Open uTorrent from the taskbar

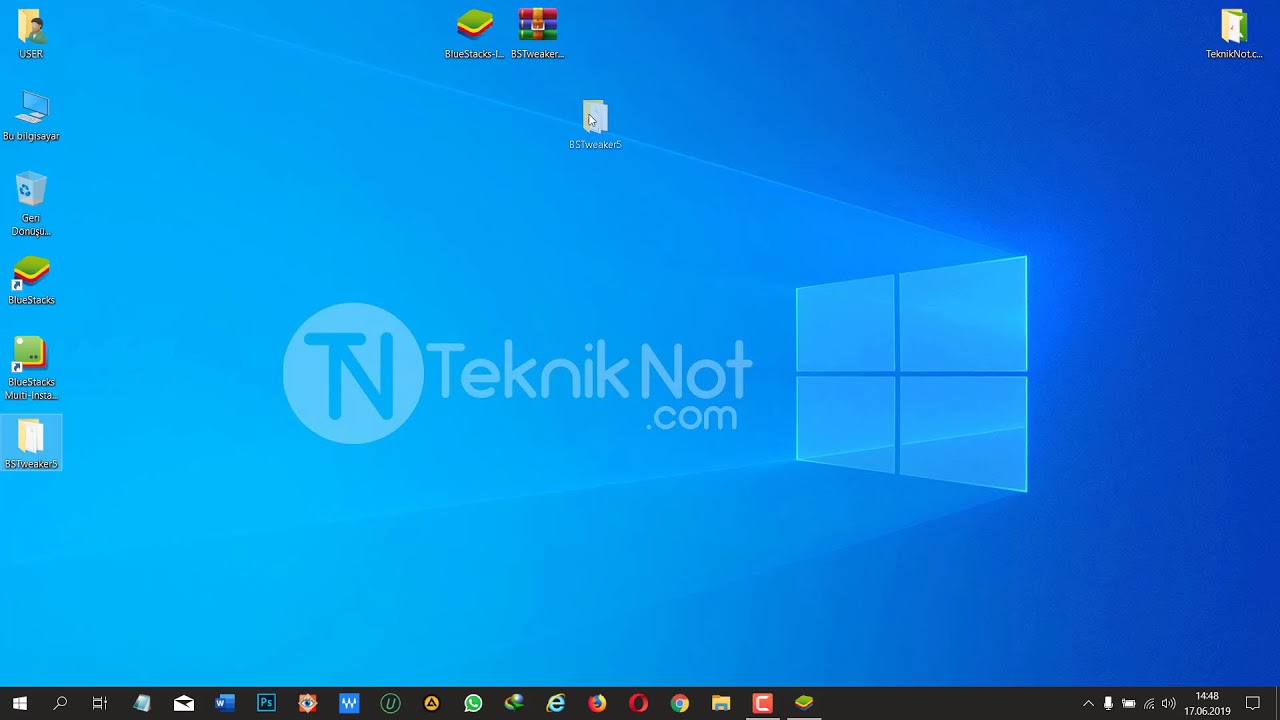[390, 703]
